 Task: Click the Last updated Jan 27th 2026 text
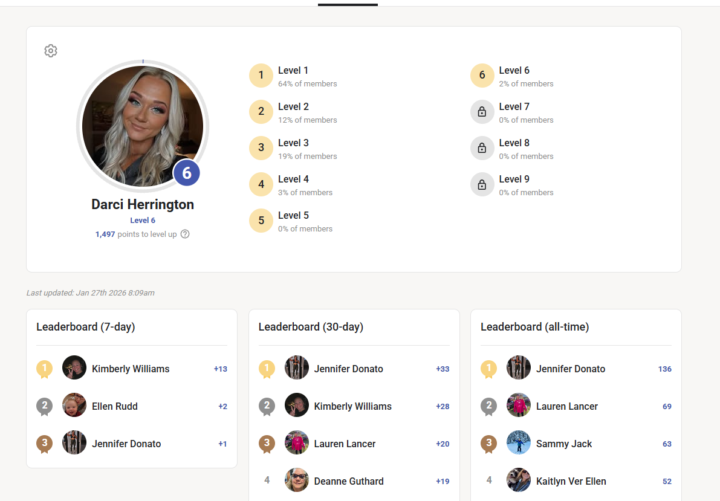pos(90,293)
